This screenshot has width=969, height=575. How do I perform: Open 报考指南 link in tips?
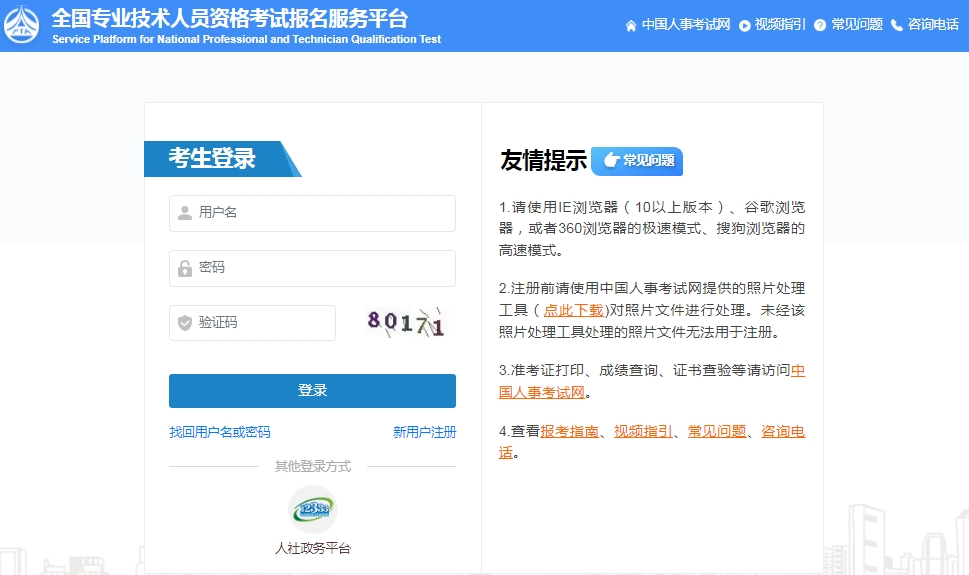point(569,431)
